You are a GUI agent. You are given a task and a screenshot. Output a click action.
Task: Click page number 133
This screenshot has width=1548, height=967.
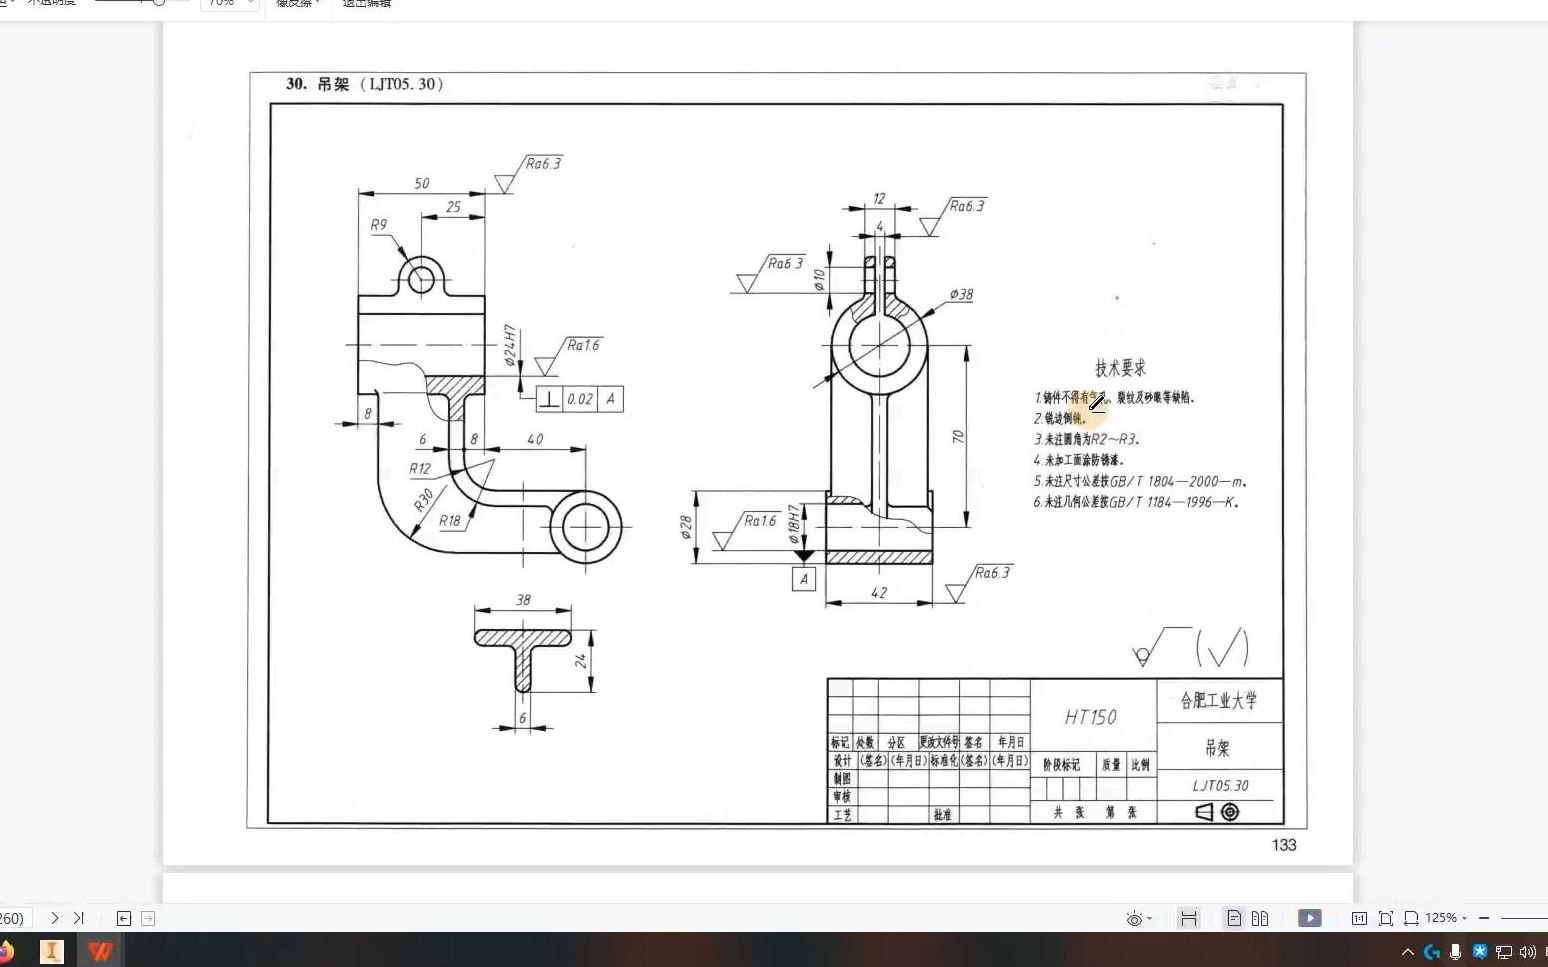[x=1284, y=845]
